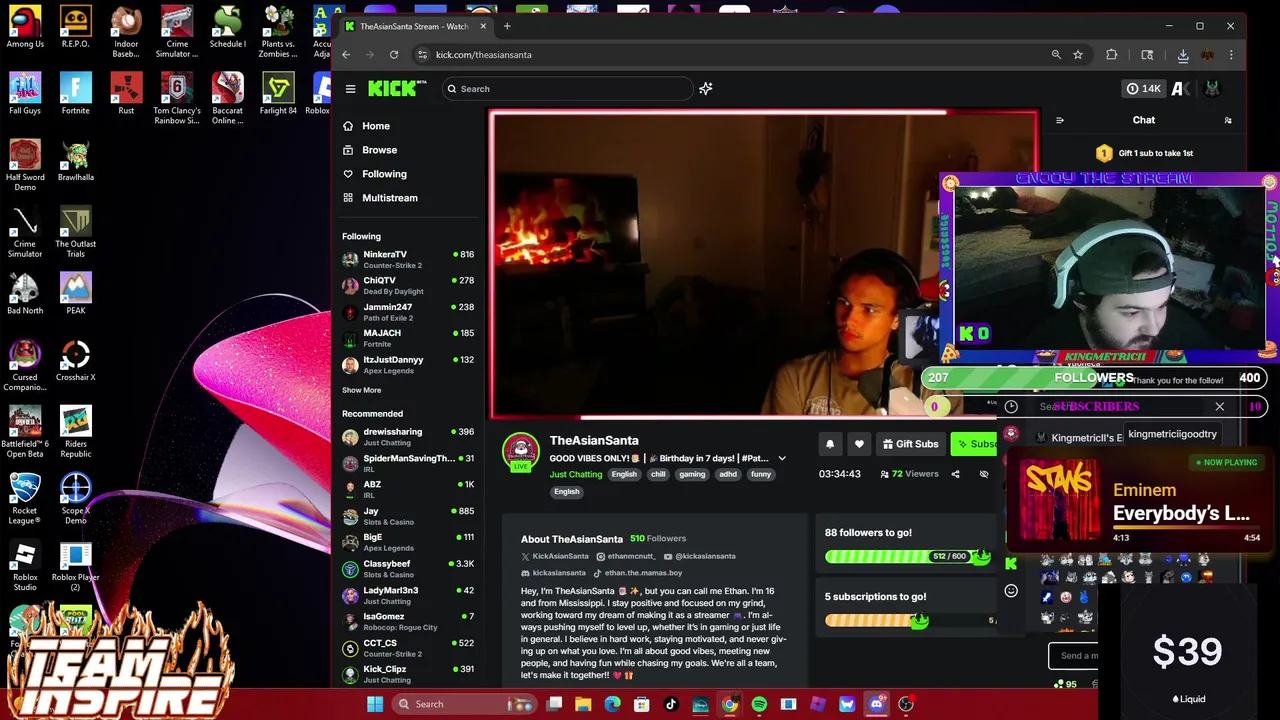Click in the Kick search field
This screenshot has width=1280, height=720.
[x=567, y=89]
